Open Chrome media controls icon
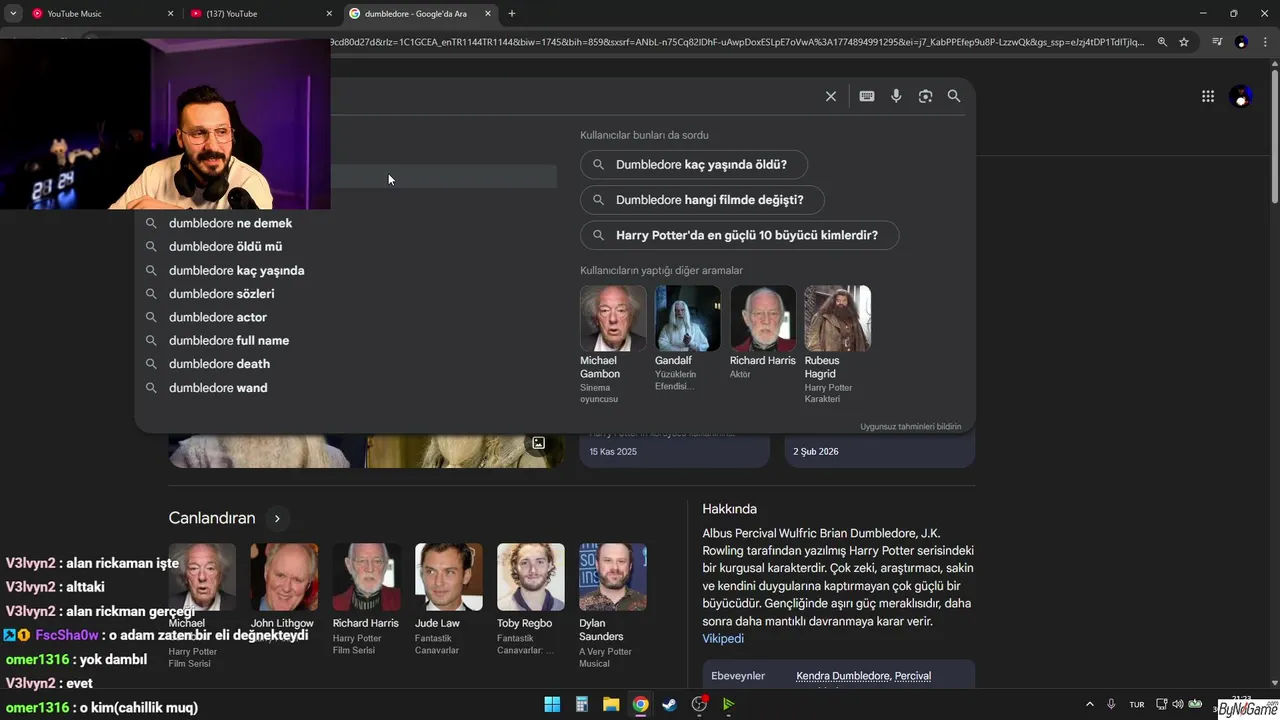This screenshot has height=720, width=1280. [1217, 42]
